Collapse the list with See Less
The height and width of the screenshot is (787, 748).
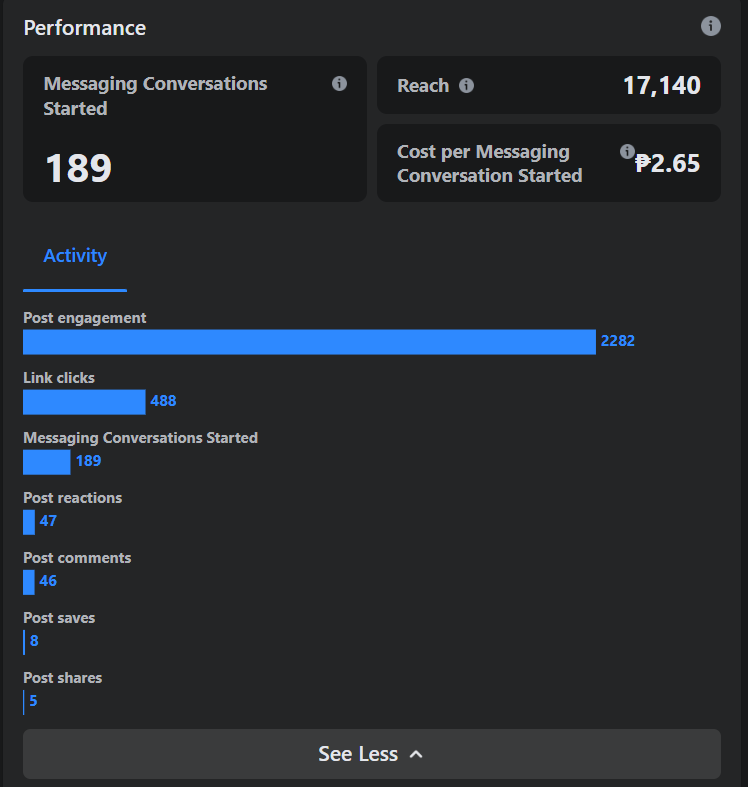372,754
